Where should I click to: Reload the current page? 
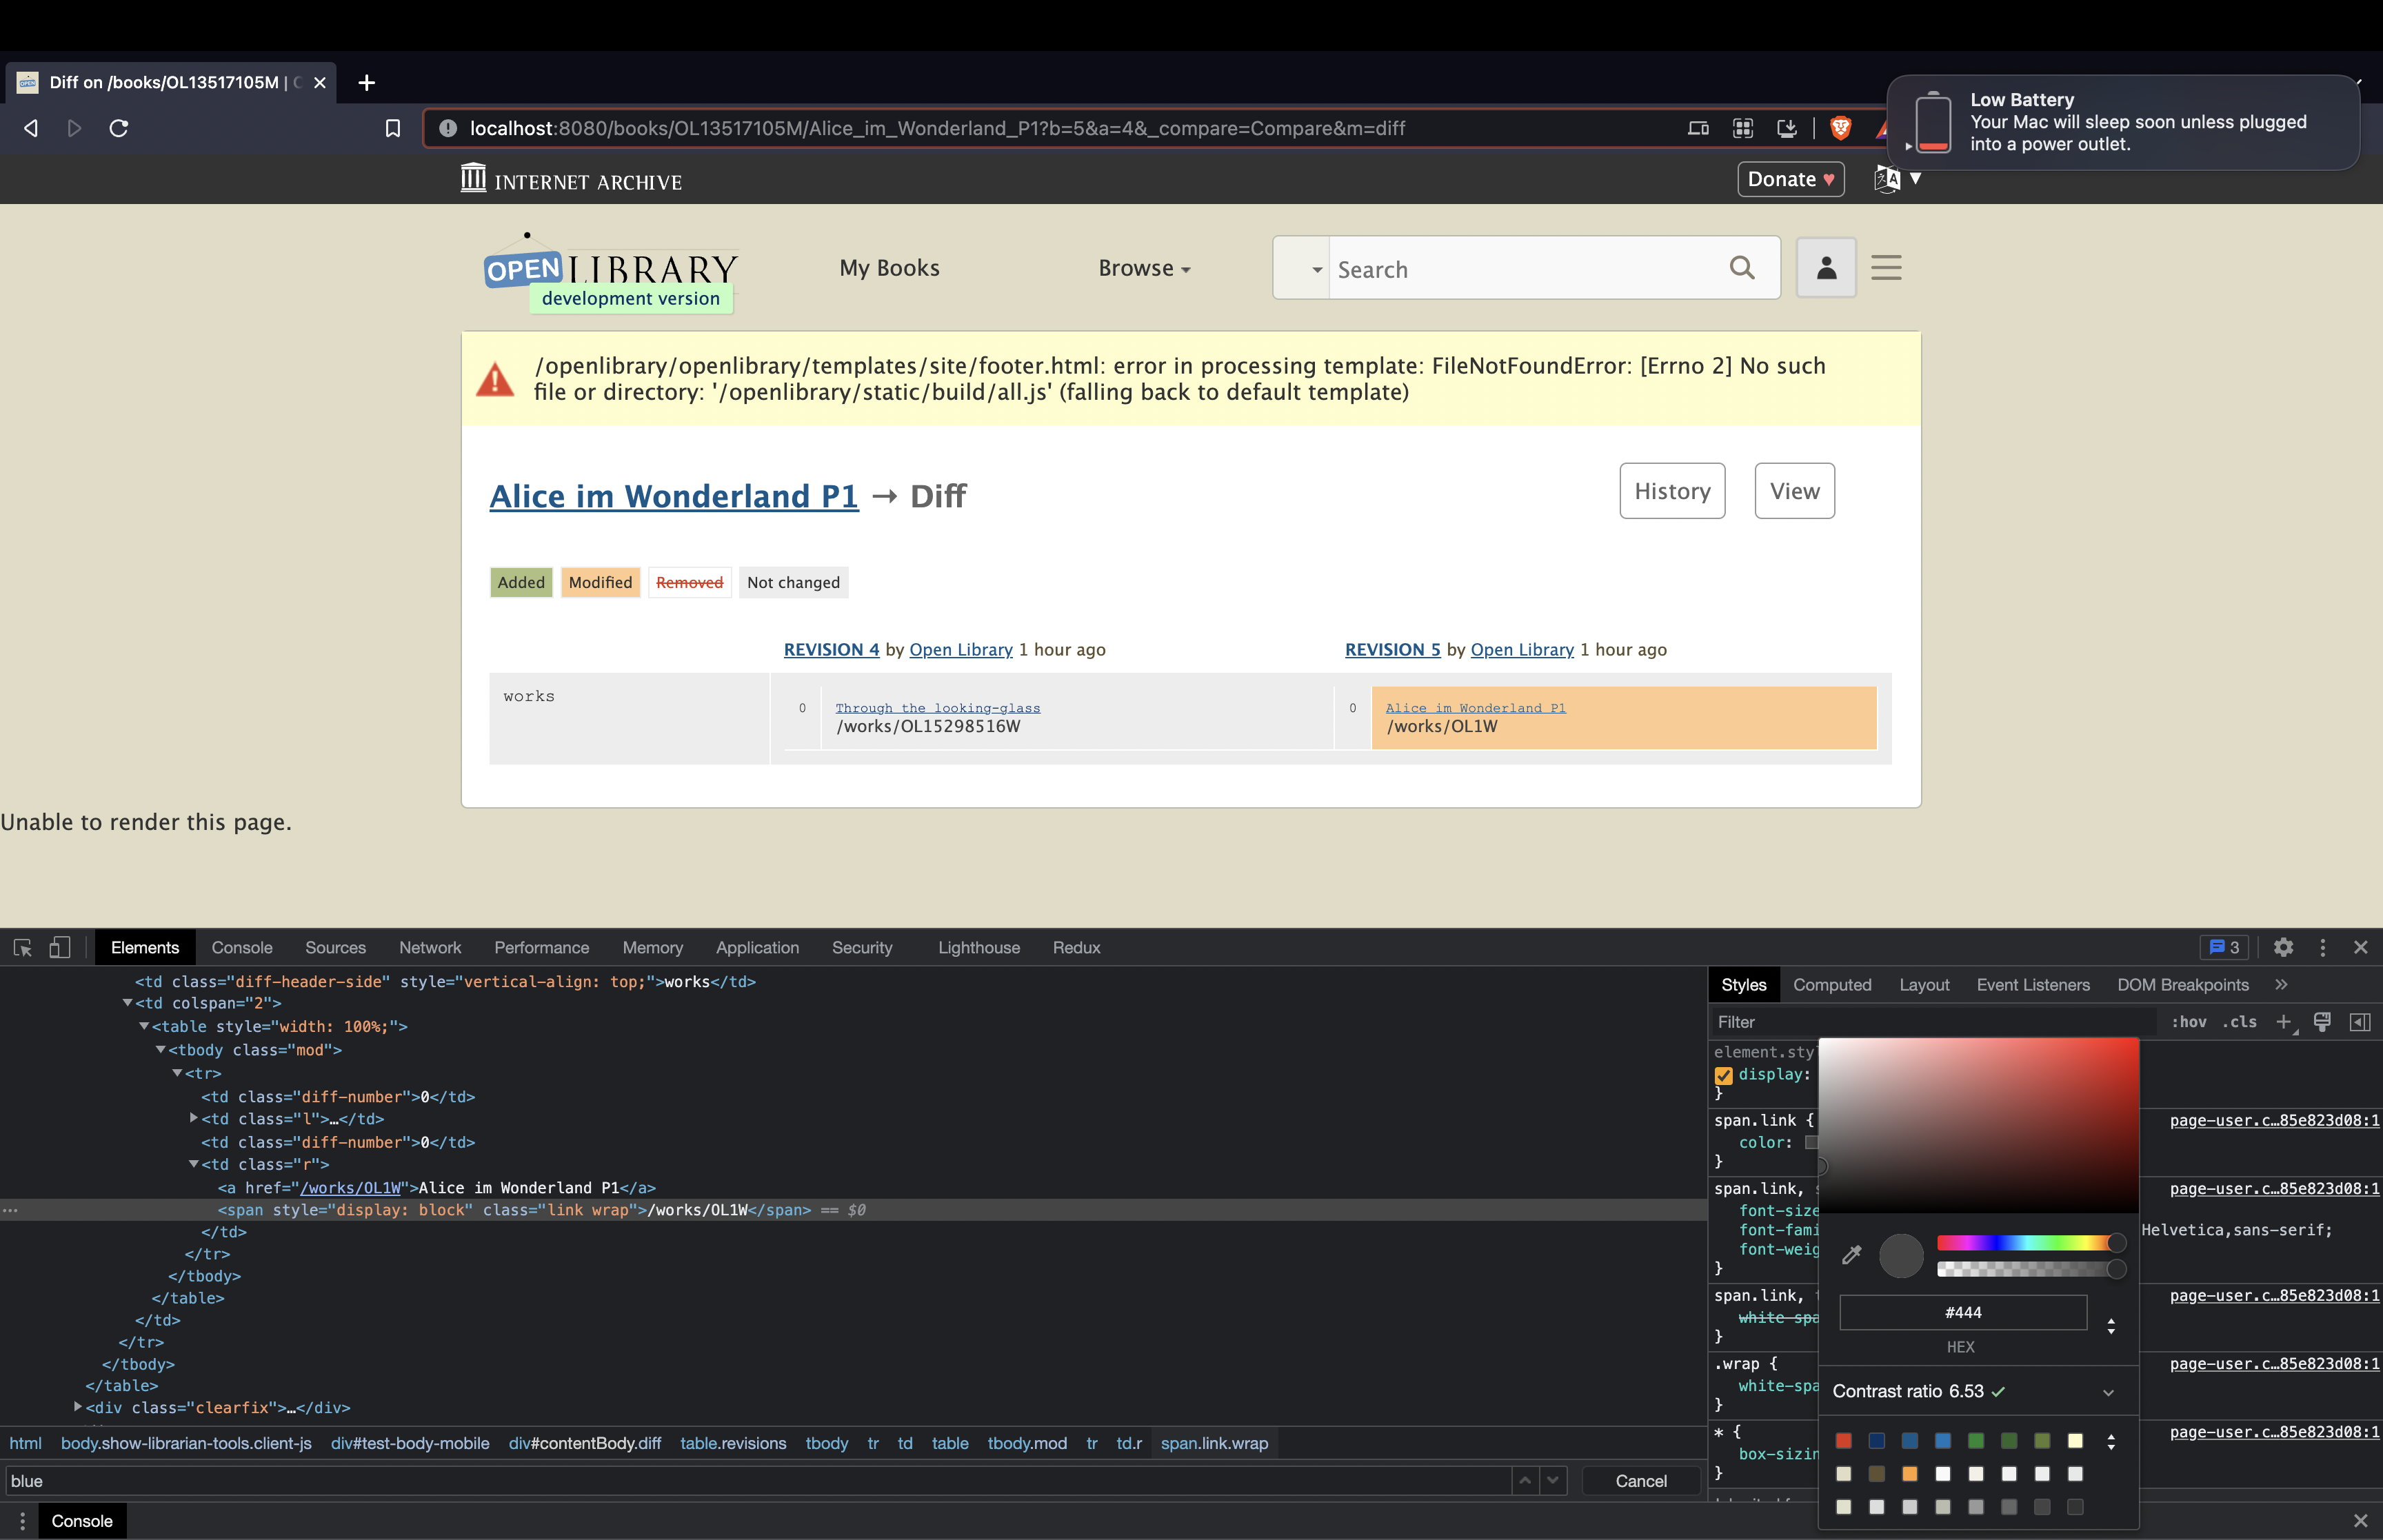click(119, 128)
